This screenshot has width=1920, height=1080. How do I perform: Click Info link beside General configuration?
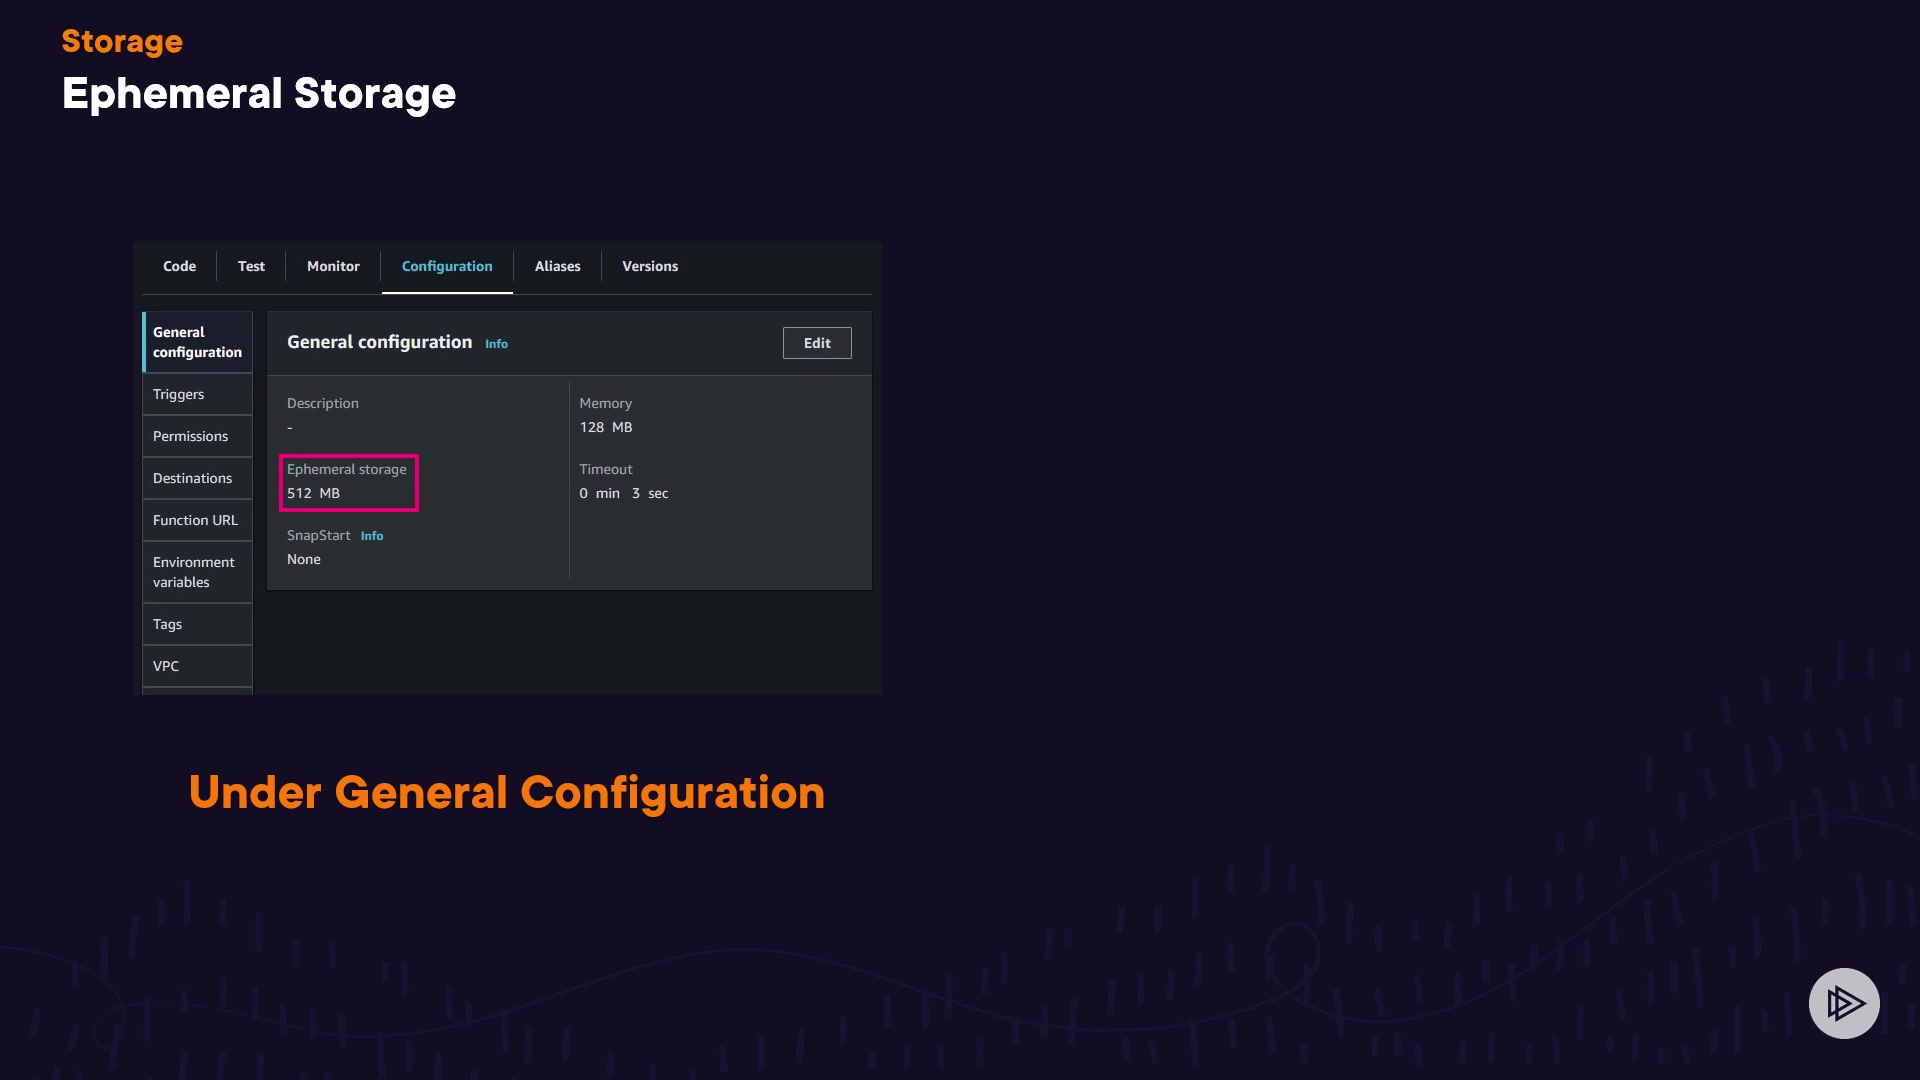click(496, 344)
